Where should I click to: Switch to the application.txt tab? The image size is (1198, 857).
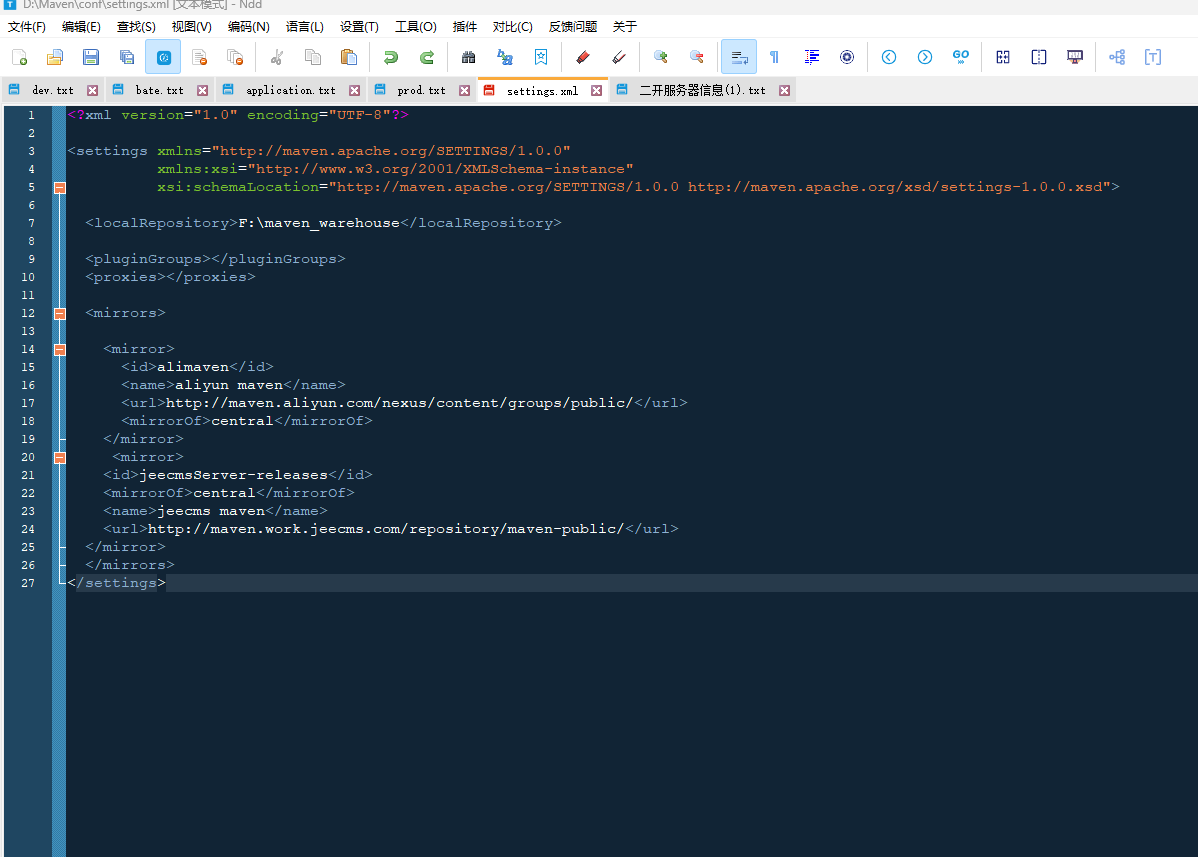[x=290, y=90]
